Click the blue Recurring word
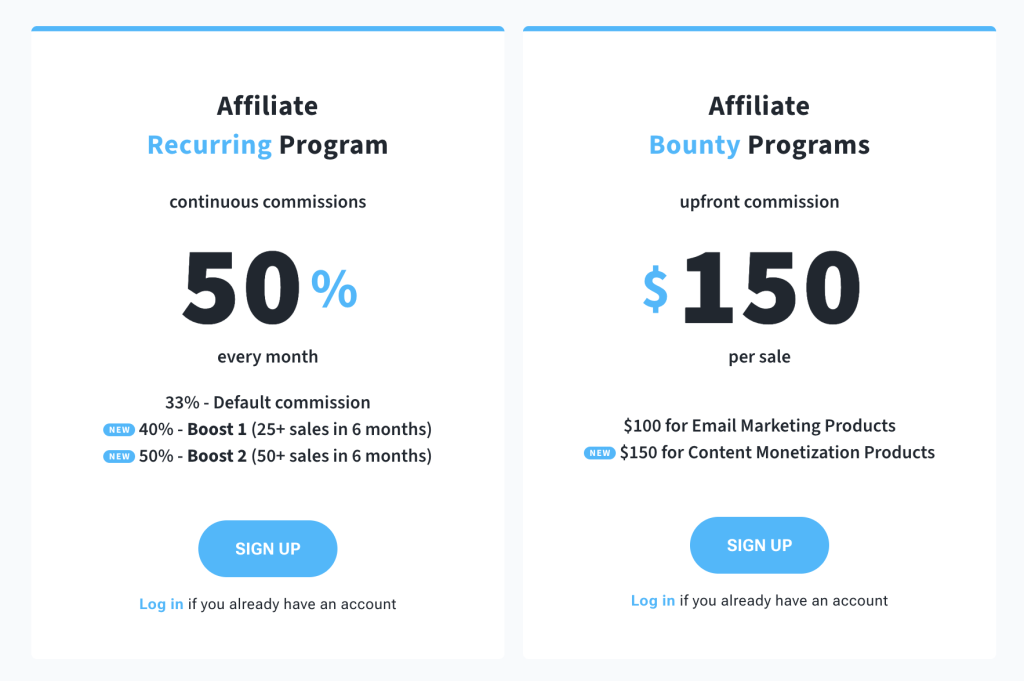Screen dimensions: 1024x681 tap(210, 145)
